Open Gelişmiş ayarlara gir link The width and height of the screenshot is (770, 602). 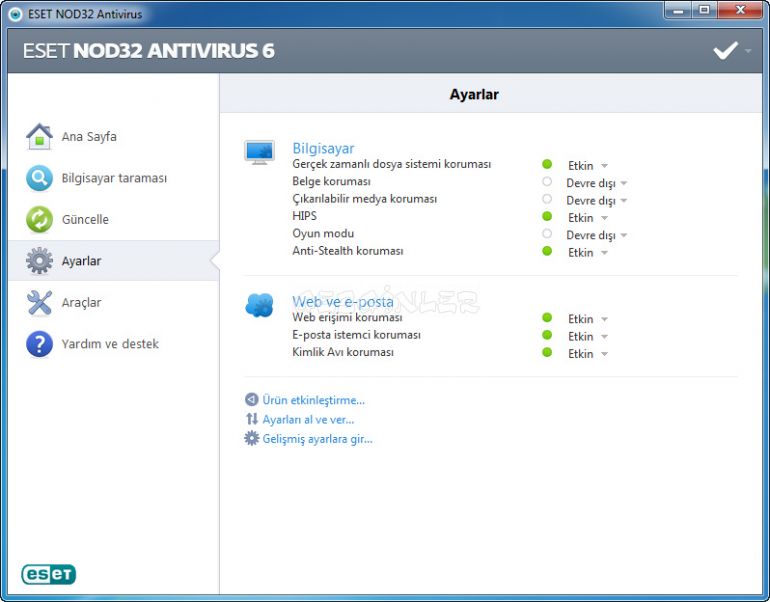coord(317,439)
